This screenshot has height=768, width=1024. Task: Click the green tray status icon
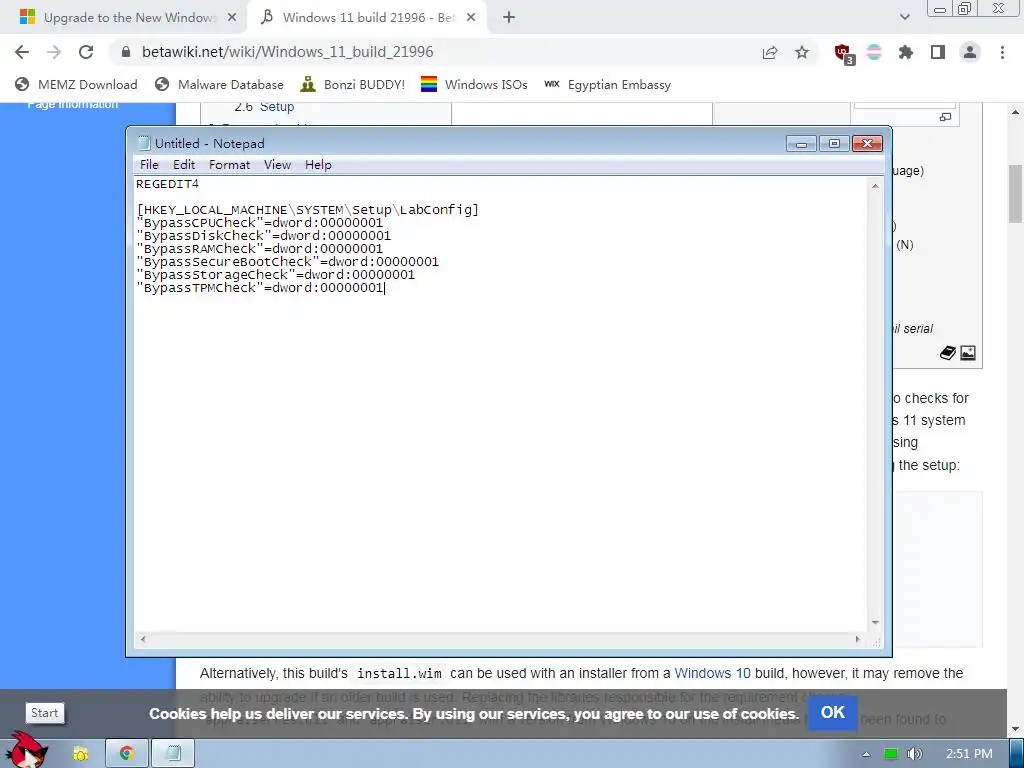tap(891, 754)
